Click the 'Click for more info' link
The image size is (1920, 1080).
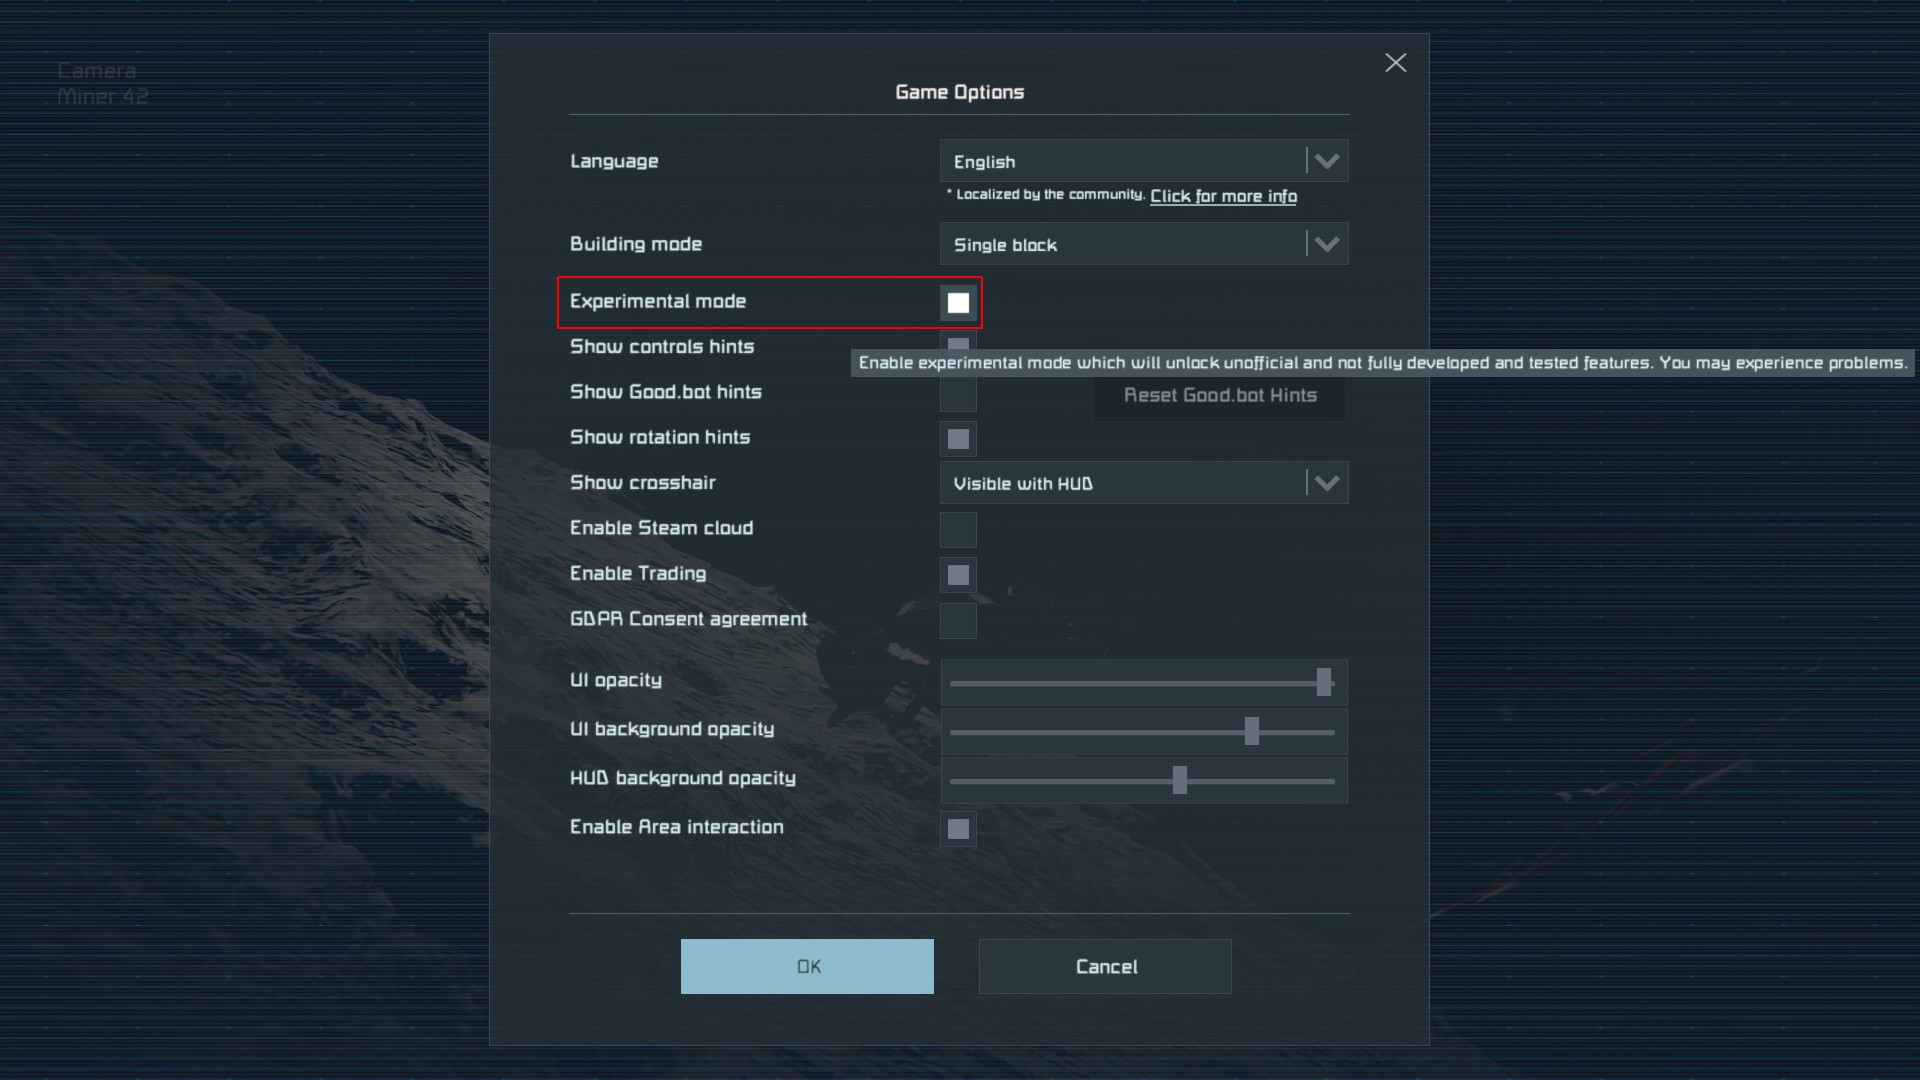(1223, 196)
